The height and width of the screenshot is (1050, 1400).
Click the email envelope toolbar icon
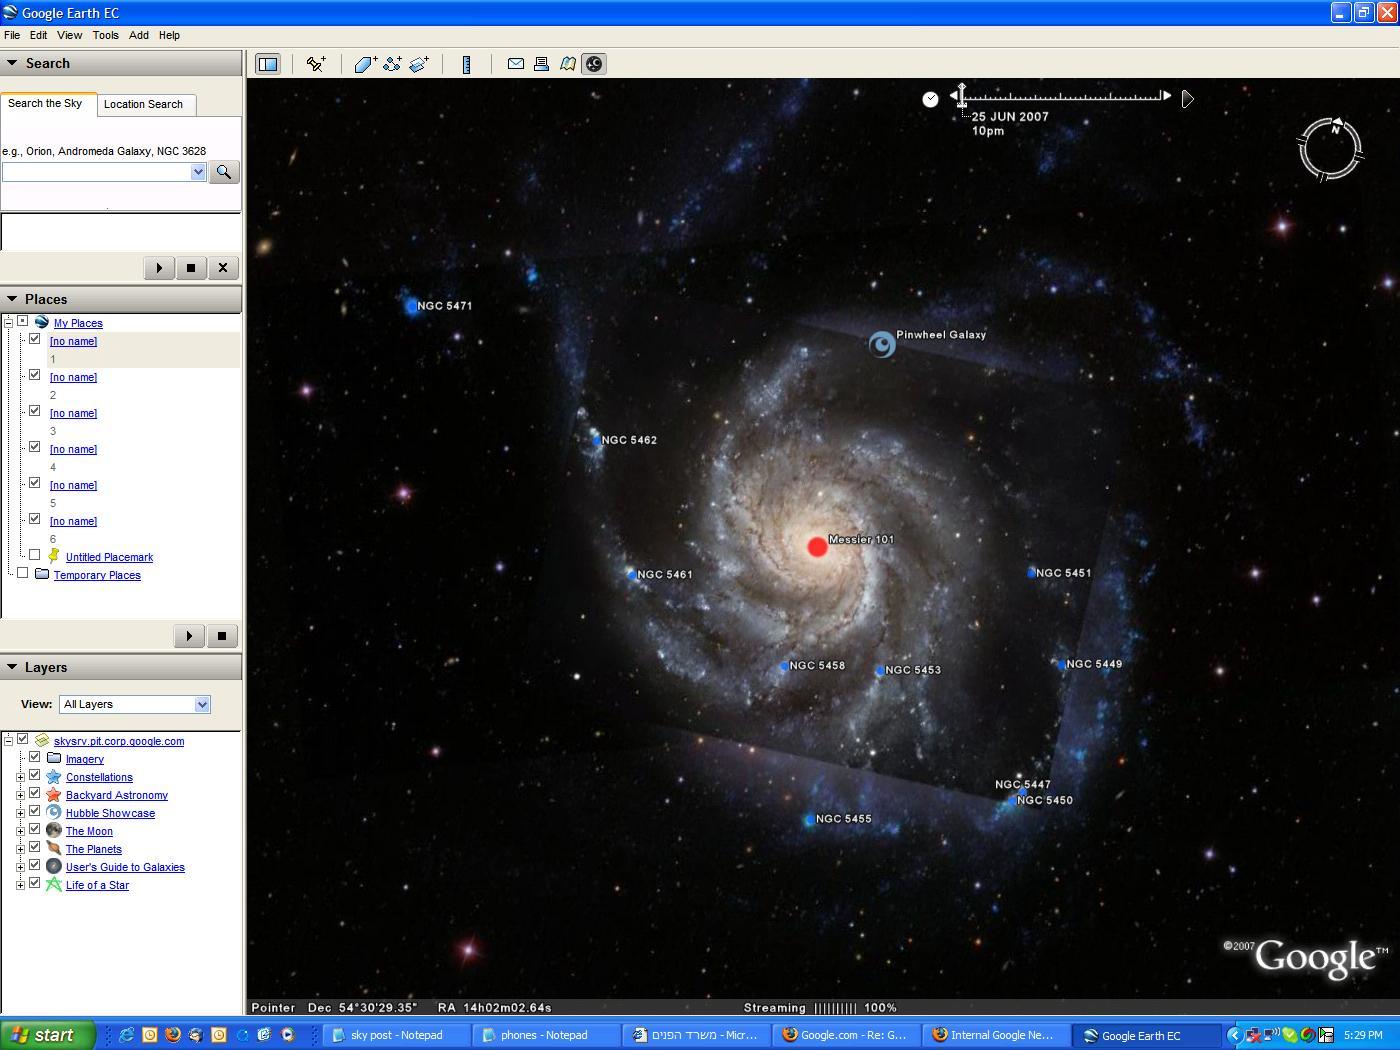pos(516,64)
